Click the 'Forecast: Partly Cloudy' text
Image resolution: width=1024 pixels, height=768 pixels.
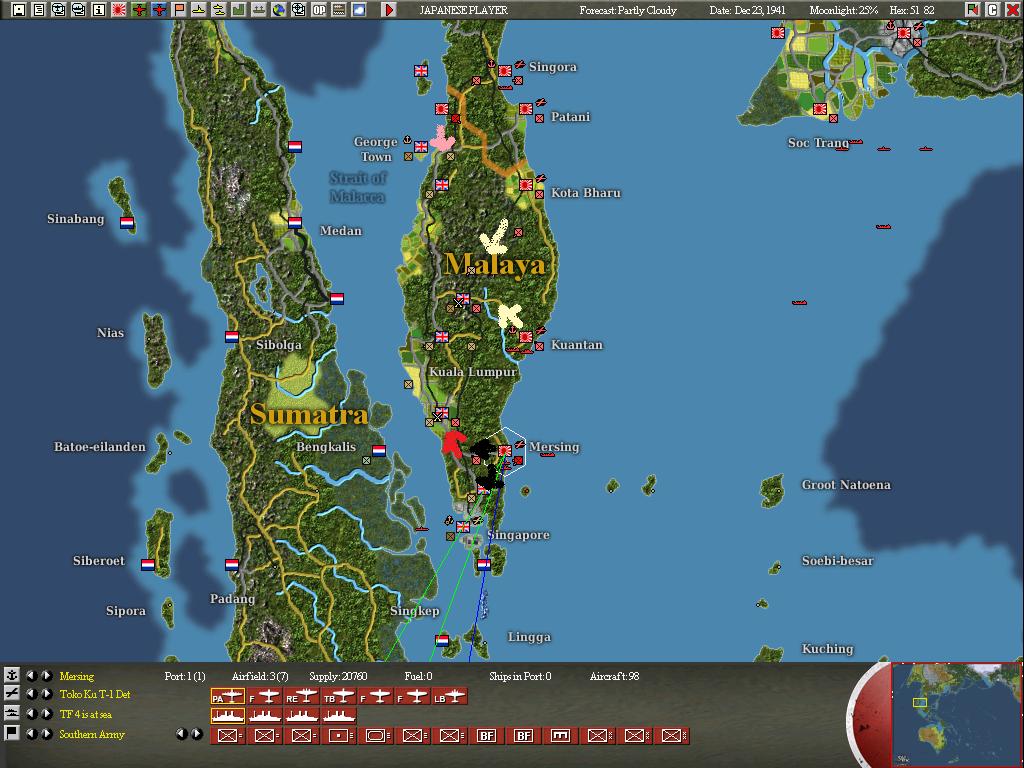pyautogui.click(x=628, y=10)
